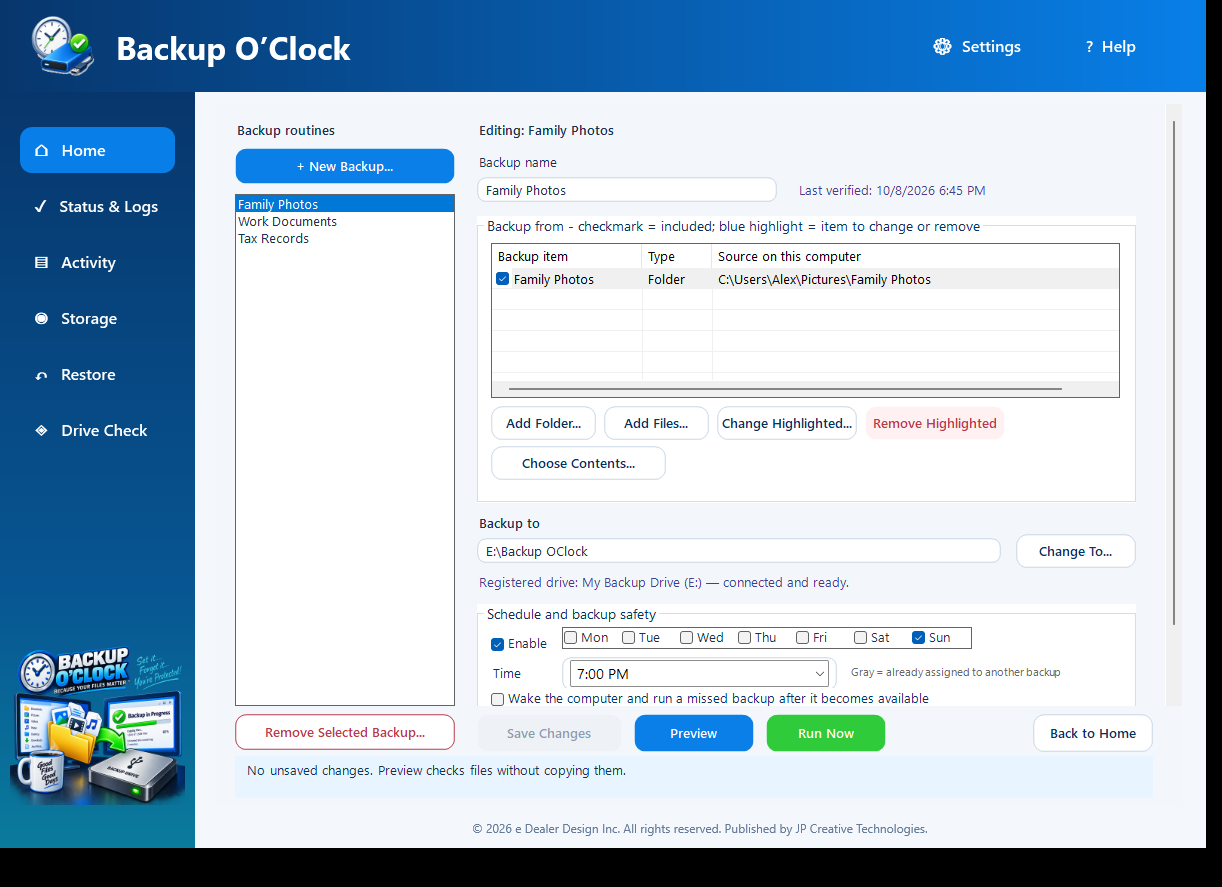Check the Sat day checkbox
This screenshot has width=1222, height=887.
(x=860, y=637)
